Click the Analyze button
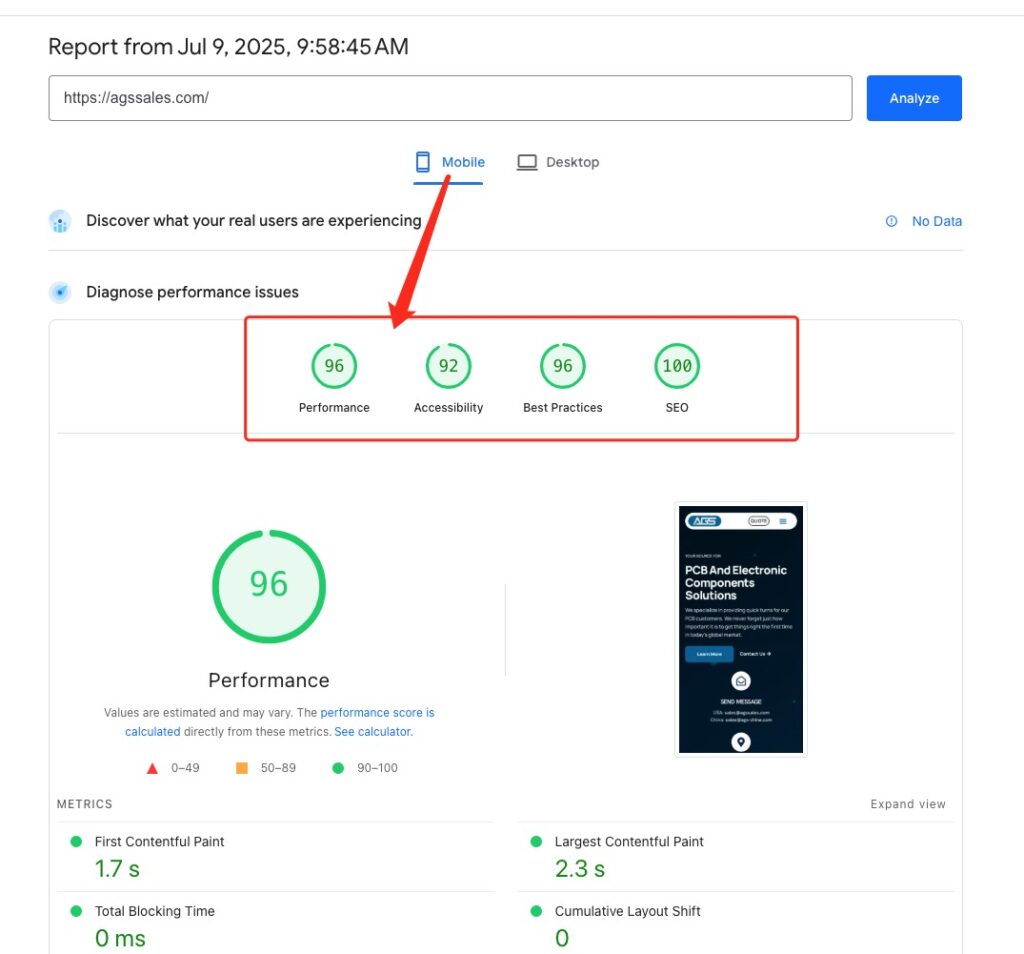 coord(913,97)
